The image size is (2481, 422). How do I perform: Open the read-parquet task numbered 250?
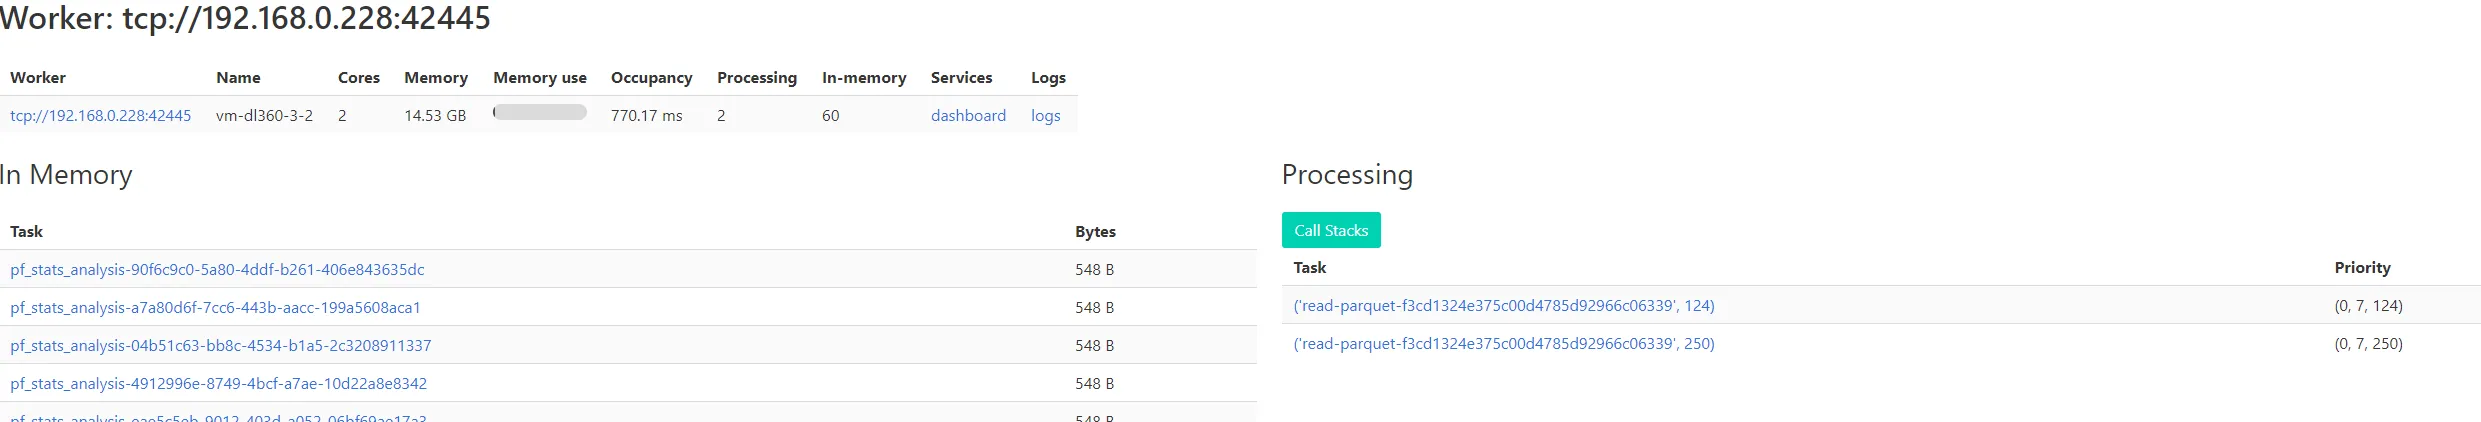click(x=1503, y=344)
